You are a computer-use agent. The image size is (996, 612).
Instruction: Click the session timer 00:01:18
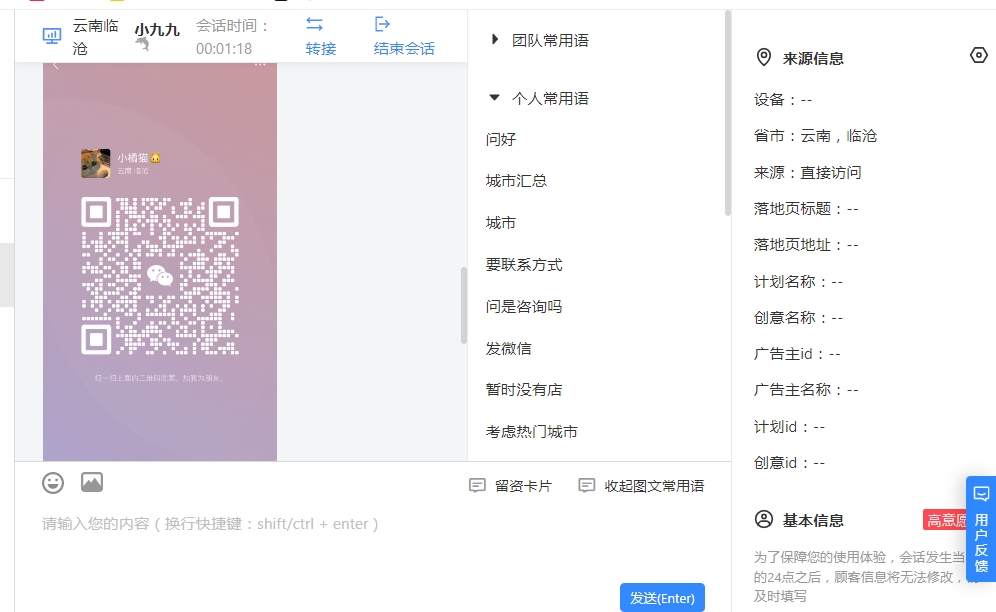[x=224, y=49]
